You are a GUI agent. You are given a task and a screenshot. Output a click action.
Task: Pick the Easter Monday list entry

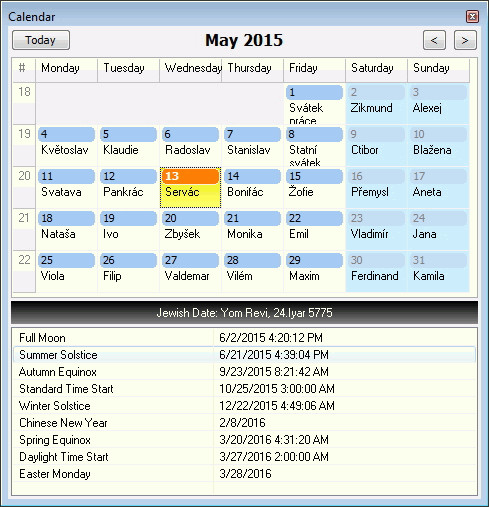244,474
